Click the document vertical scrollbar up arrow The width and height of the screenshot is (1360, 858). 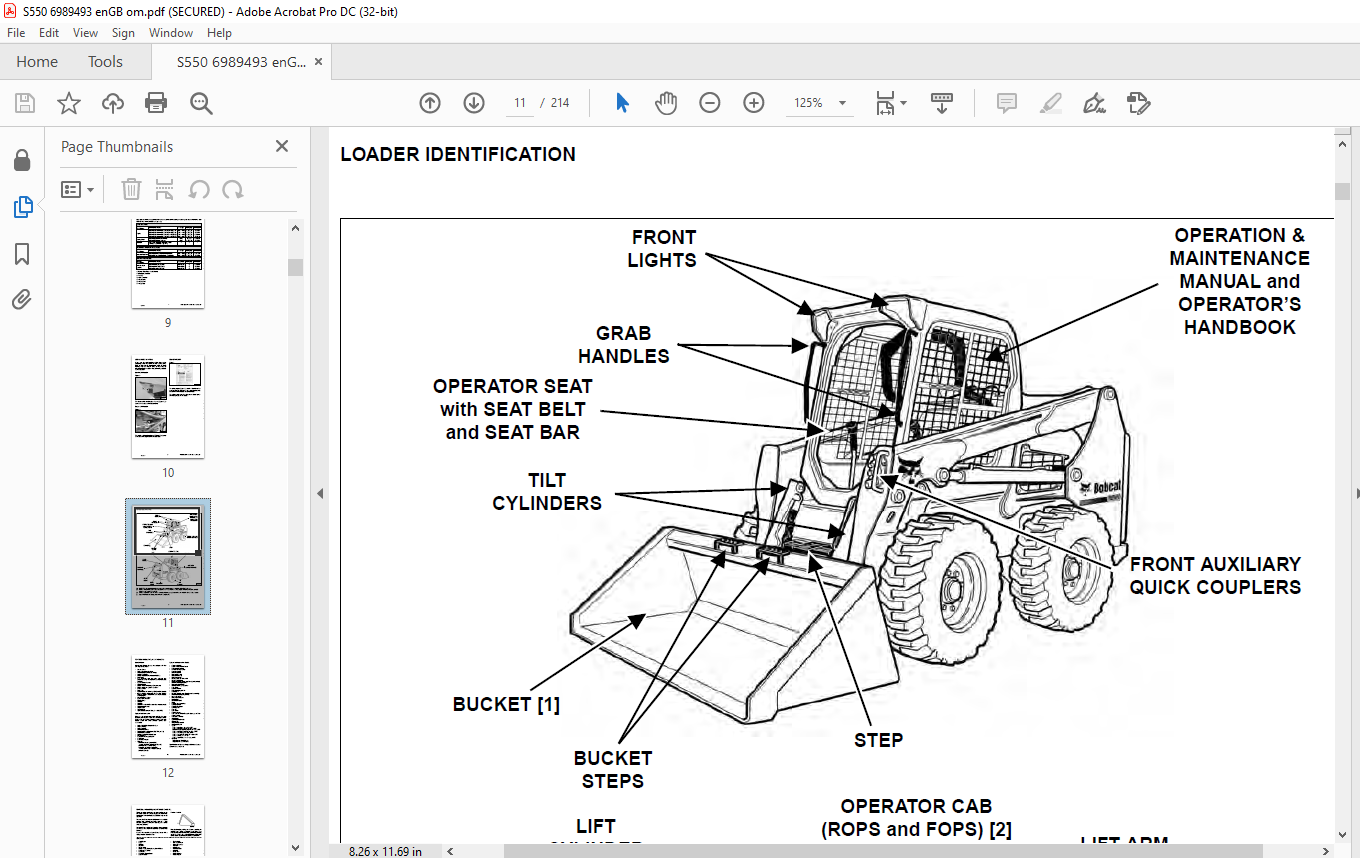pyautogui.click(x=1342, y=145)
